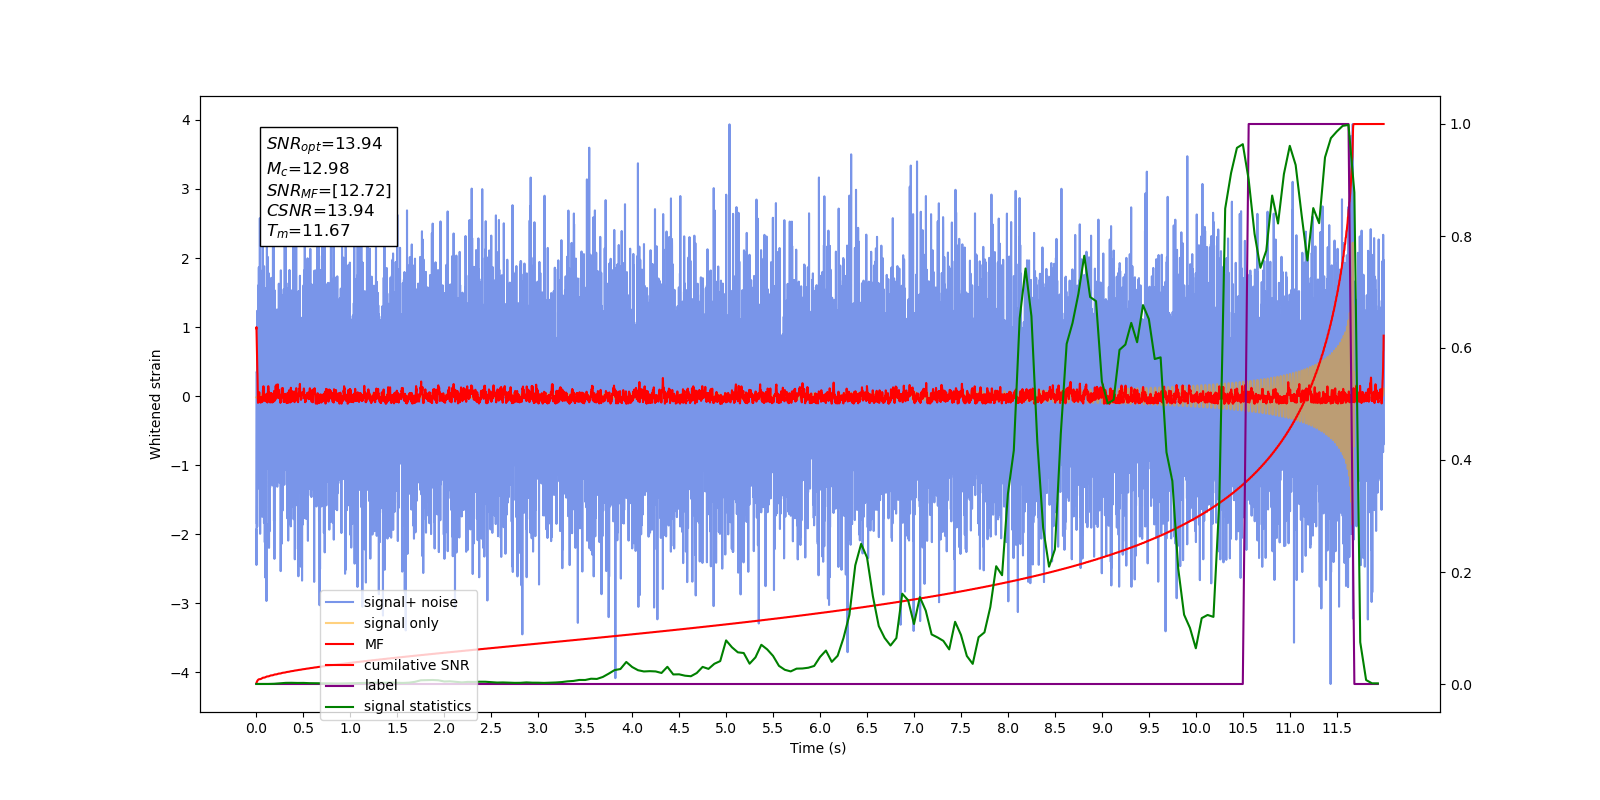Click the 'Whitened strain' y-axis label
This screenshot has height=800, width=1600.
155,404
